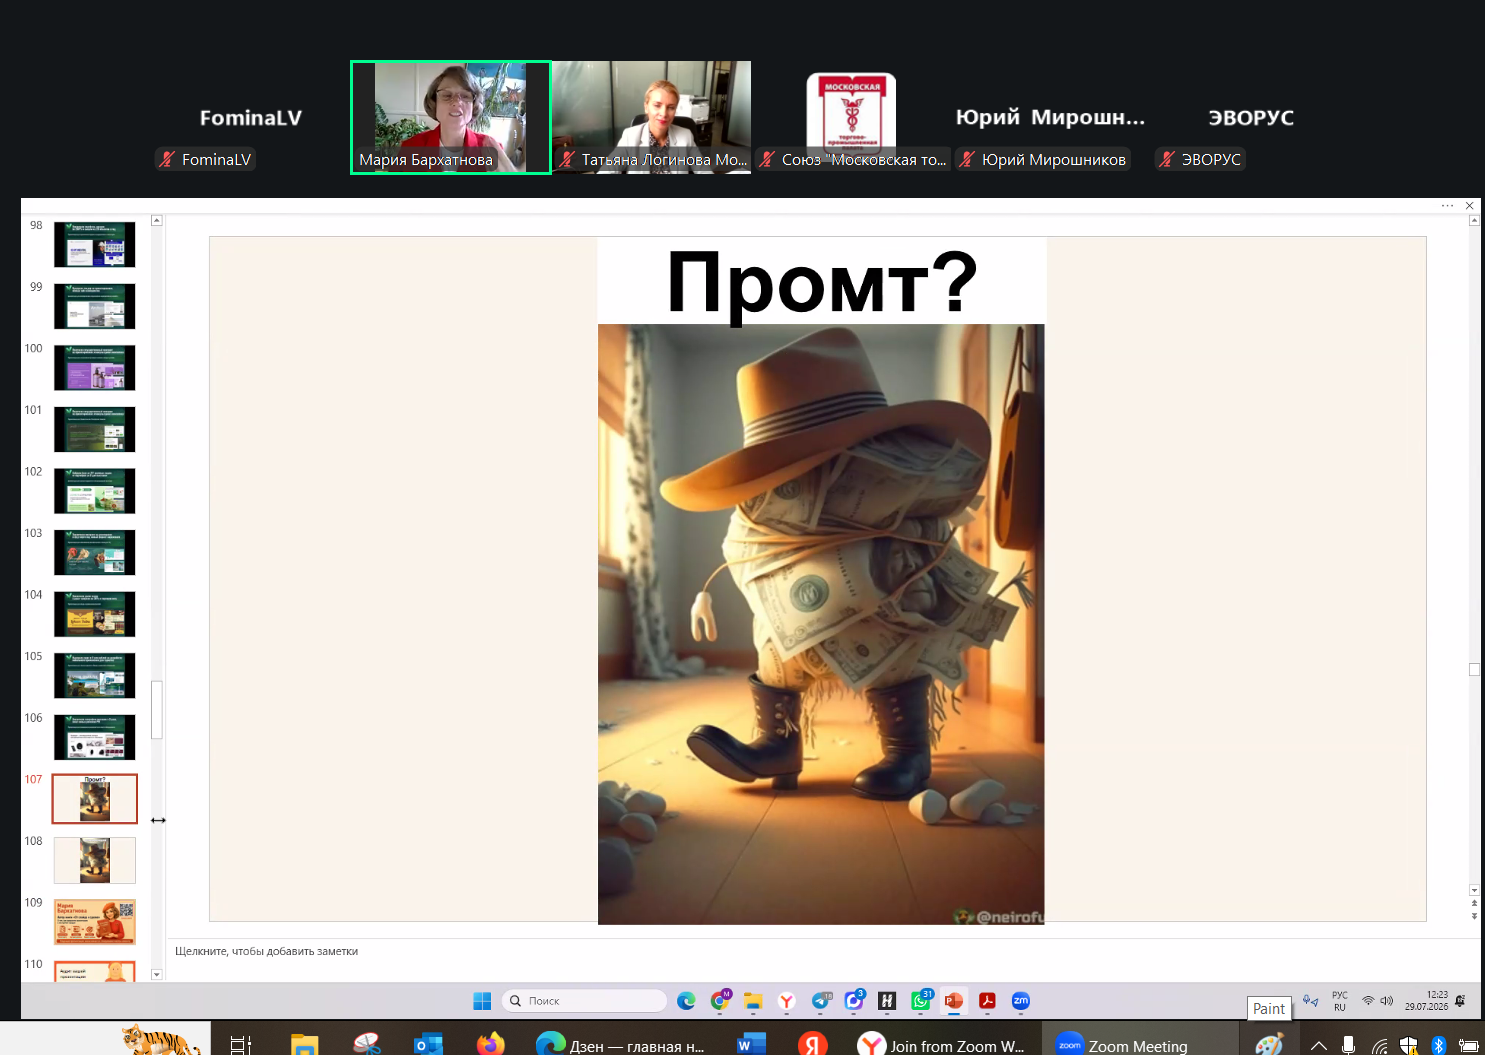Open Microsoft Edge in shared taskbar
1485x1055 pixels.
pyautogui.click(x=686, y=1001)
